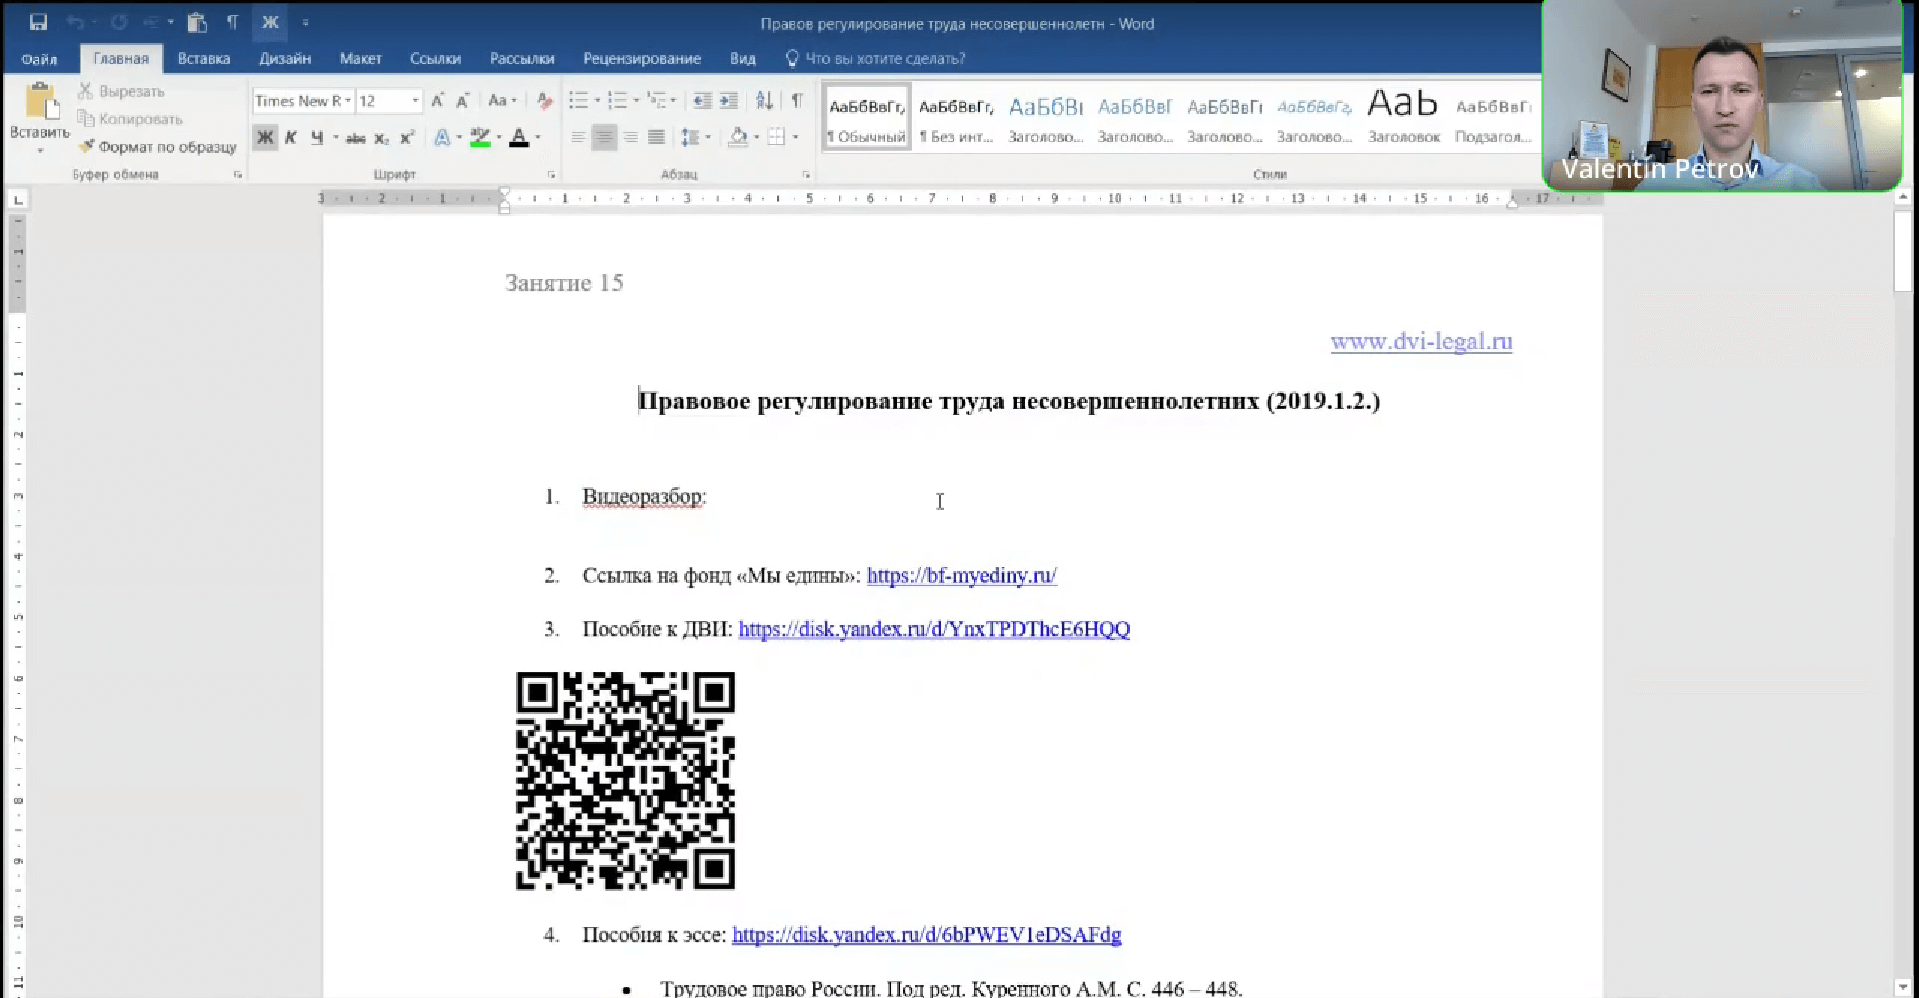The image size is (1919, 998).
Task: Toggle paragraph marks display
Action: pos(797,100)
